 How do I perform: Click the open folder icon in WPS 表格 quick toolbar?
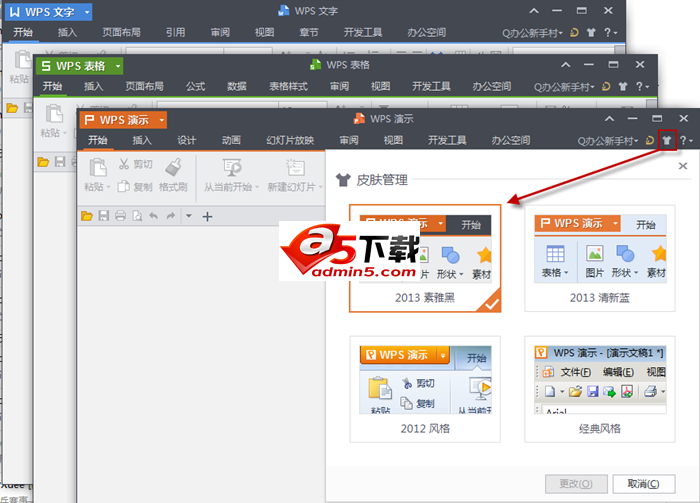[43, 162]
